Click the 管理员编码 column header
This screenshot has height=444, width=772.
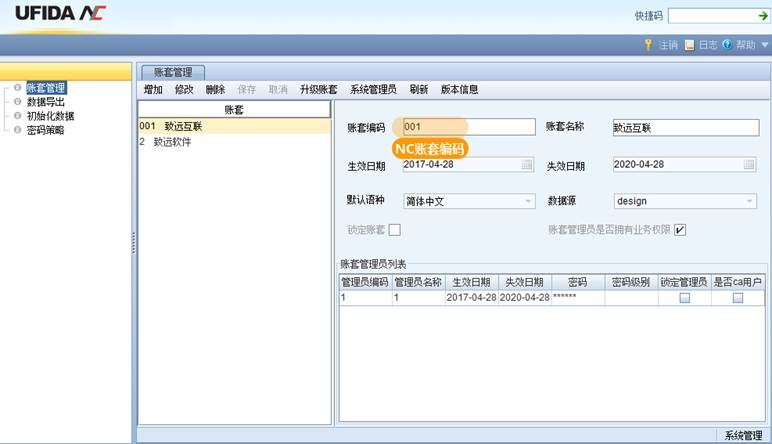(365, 282)
